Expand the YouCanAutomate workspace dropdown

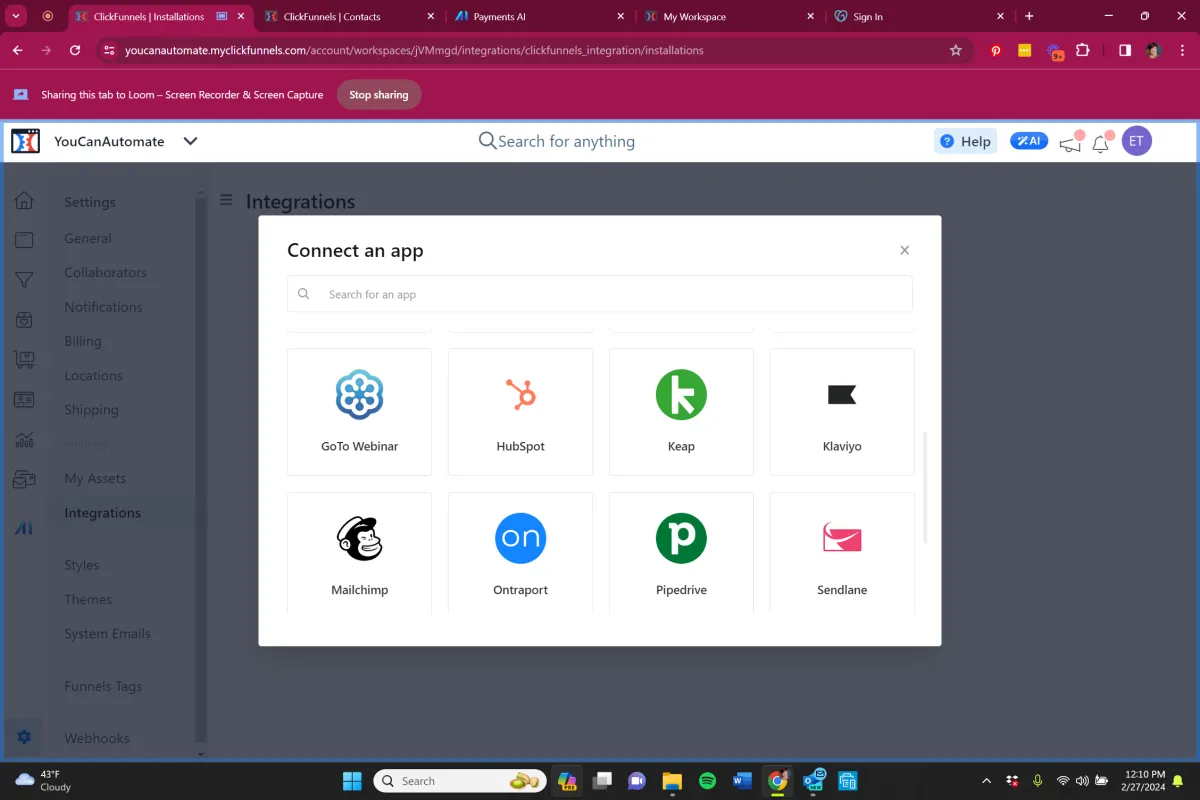[190, 141]
